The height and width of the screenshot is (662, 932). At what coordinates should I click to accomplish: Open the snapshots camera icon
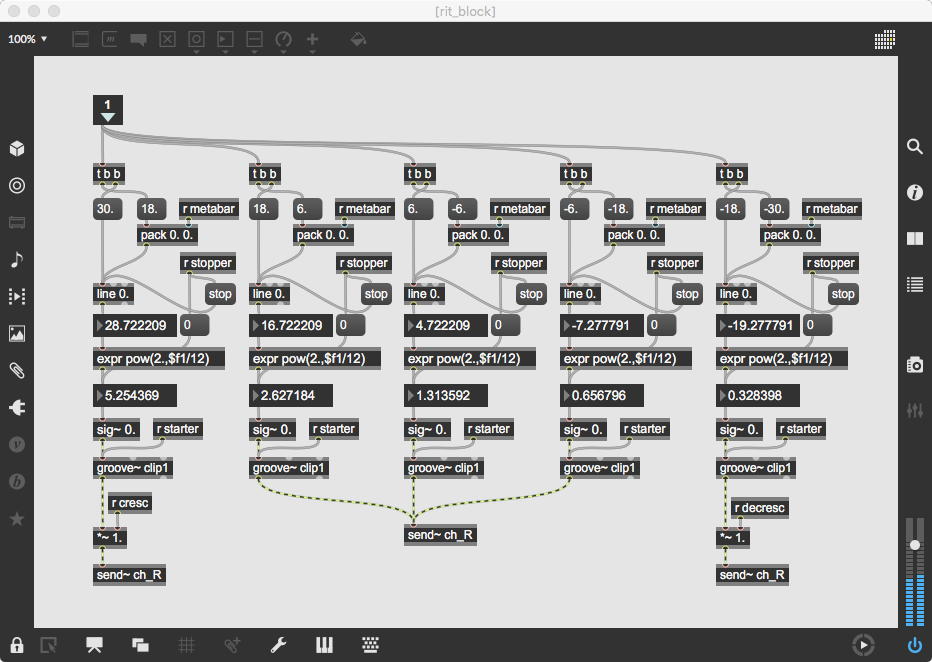coord(915,364)
